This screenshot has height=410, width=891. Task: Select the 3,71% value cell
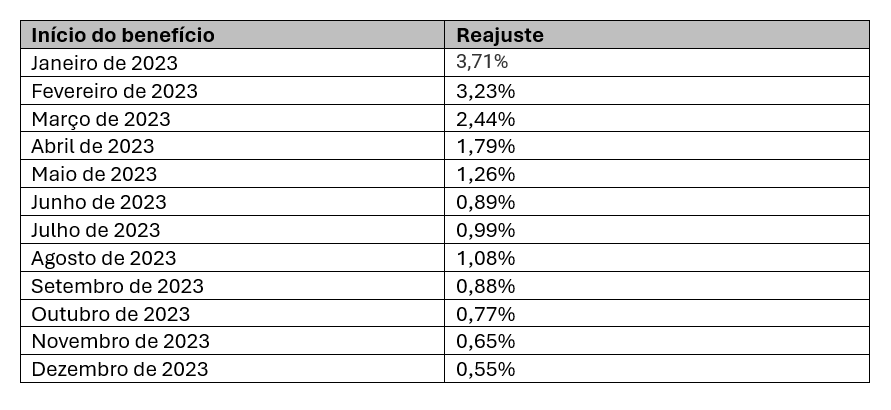coord(657,62)
